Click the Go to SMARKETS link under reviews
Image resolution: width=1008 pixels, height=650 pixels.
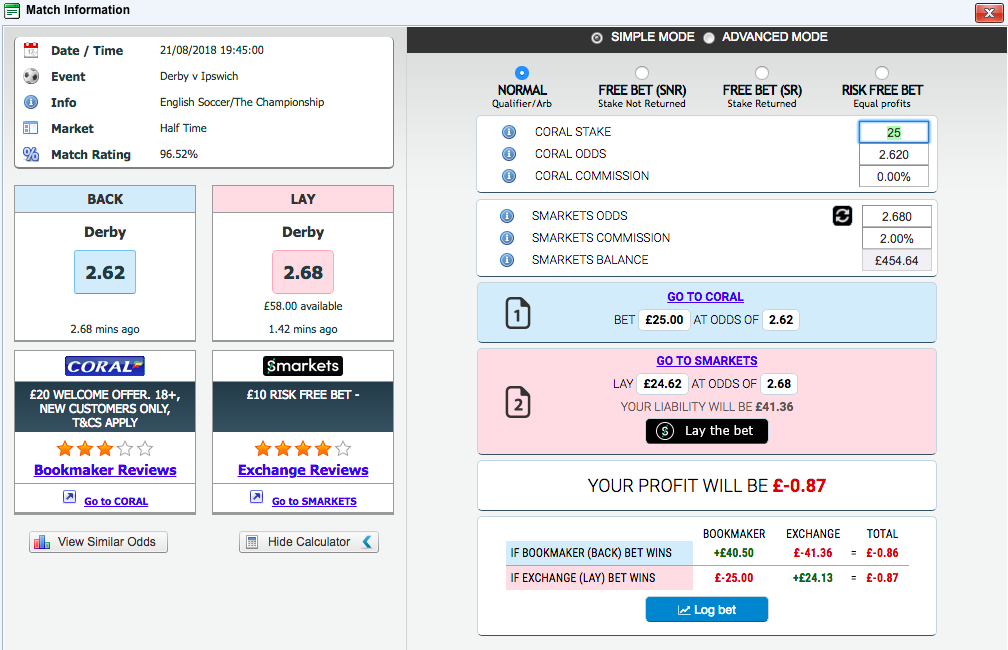click(x=314, y=501)
